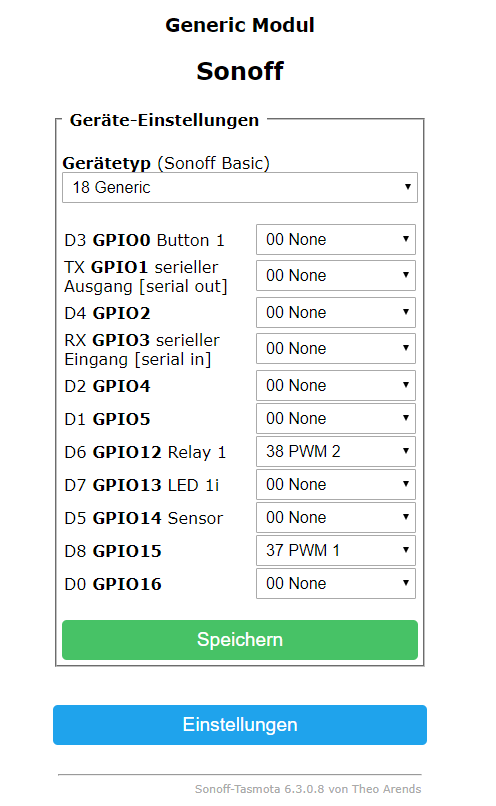Open GPIO13 LED 1i dropdown
496x806 pixels.
pyautogui.click(x=336, y=484)
